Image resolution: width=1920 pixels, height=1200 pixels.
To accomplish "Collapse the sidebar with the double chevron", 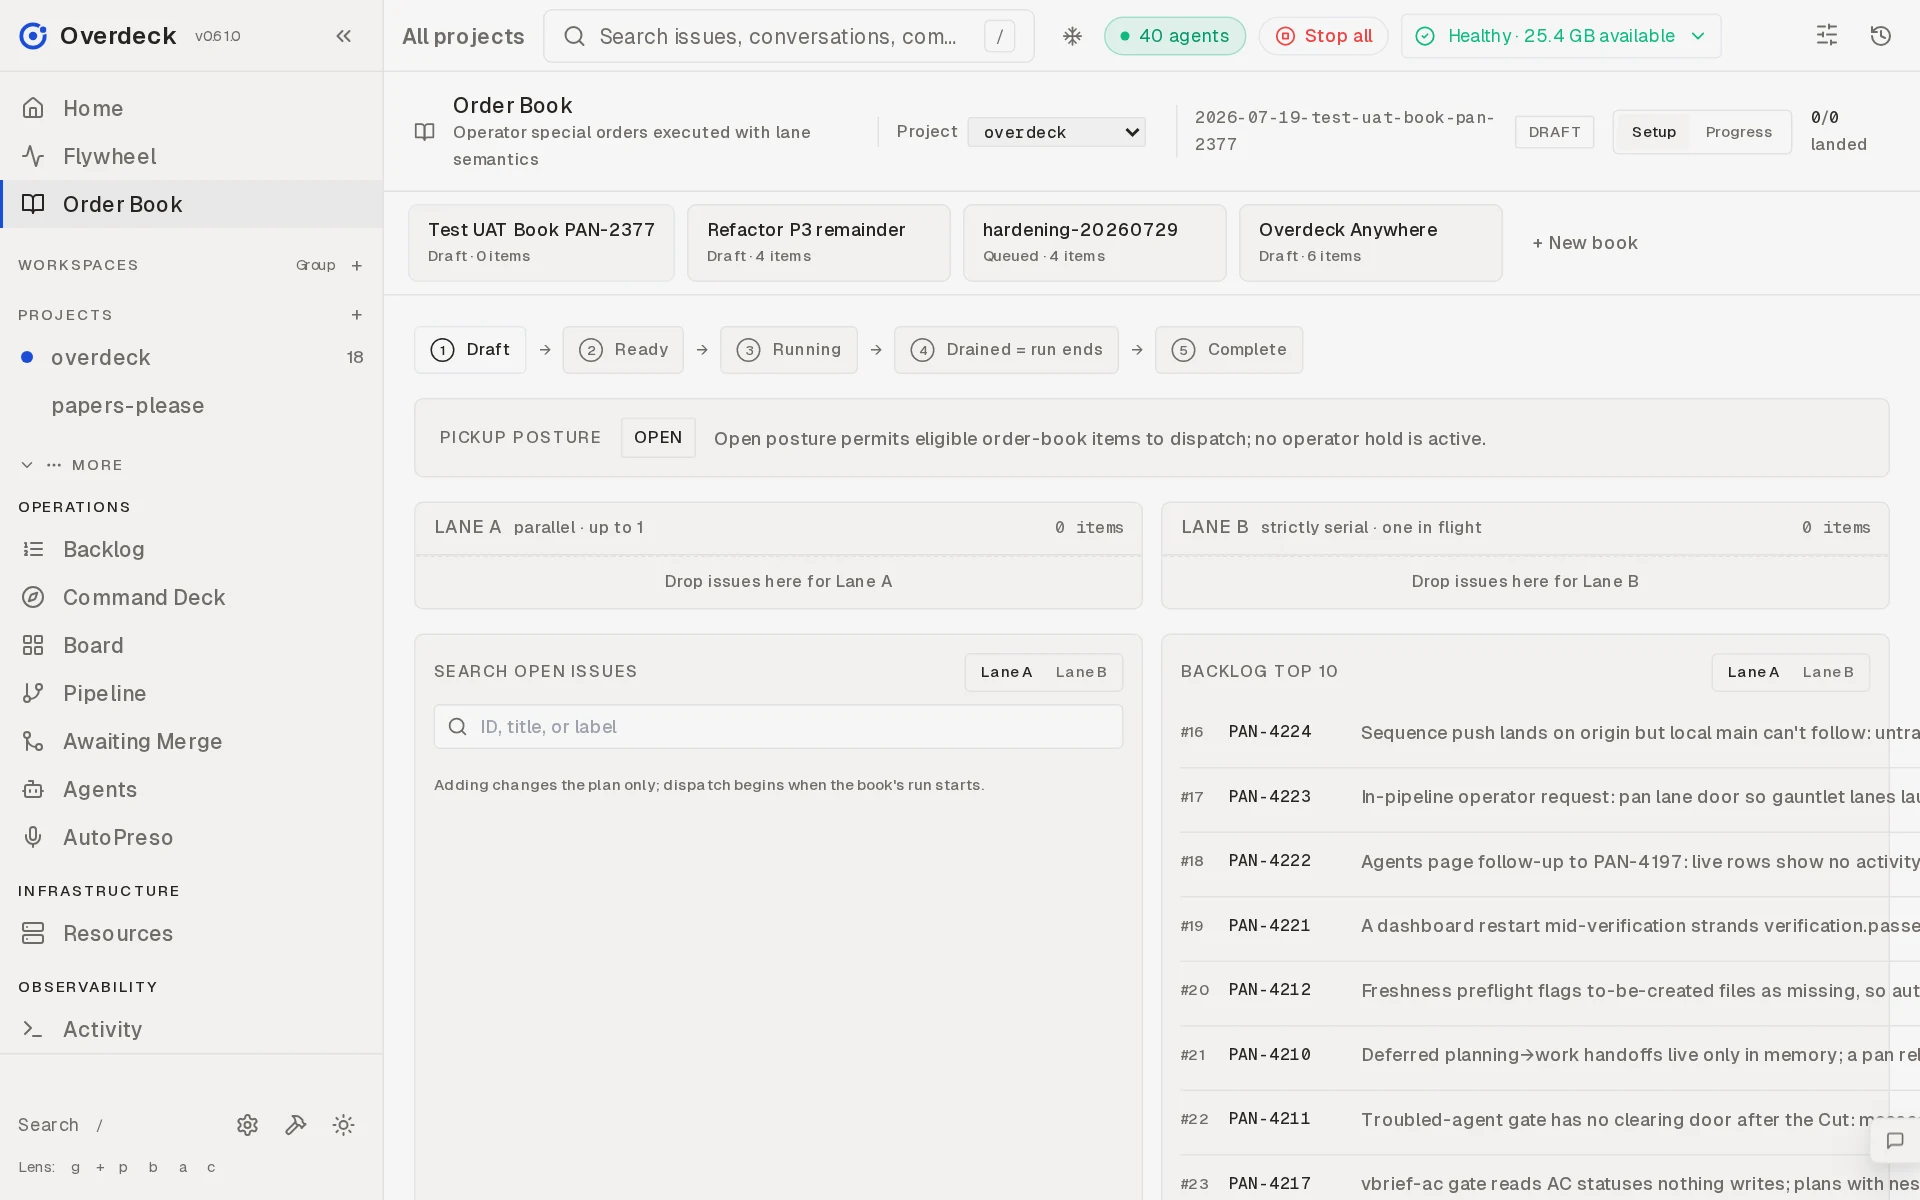I will (x=344, y=36).
